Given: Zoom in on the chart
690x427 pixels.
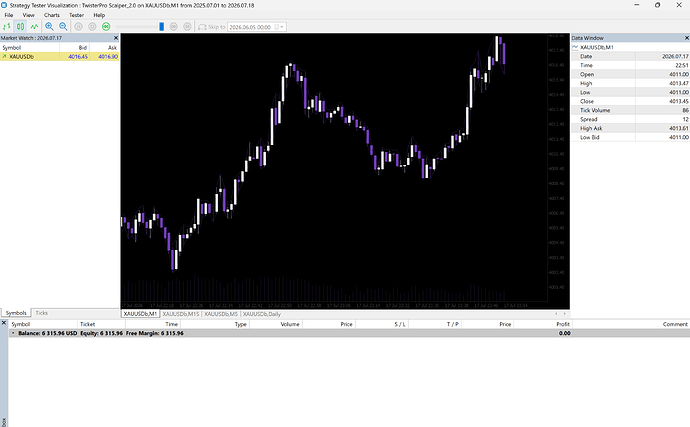Looking at the screenshot, I should [49, 27].
